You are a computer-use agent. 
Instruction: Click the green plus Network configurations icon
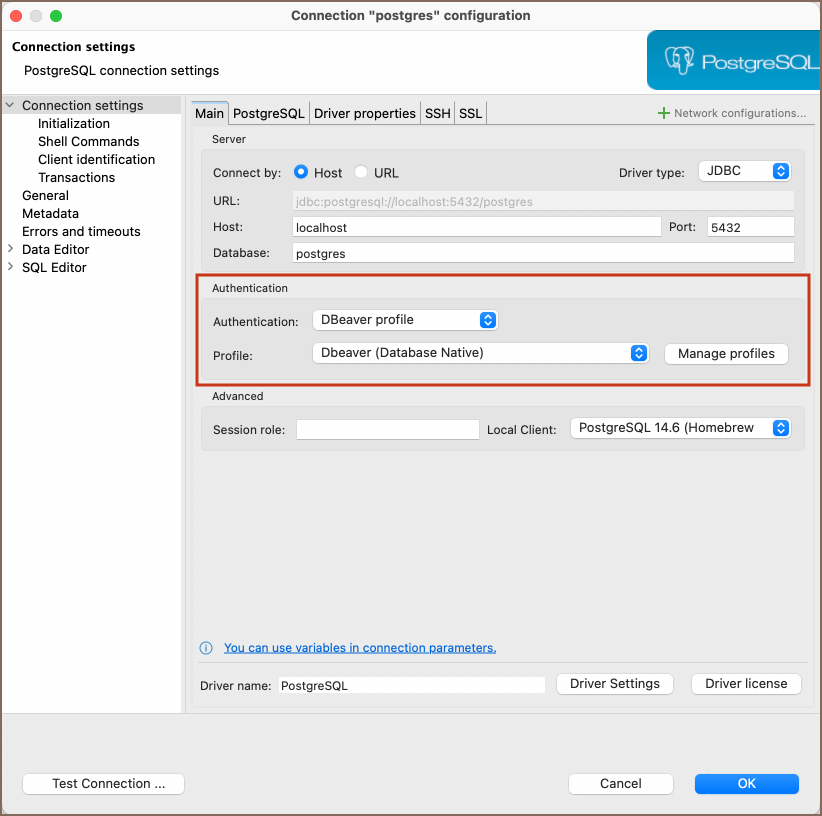(x=663, y=113)
